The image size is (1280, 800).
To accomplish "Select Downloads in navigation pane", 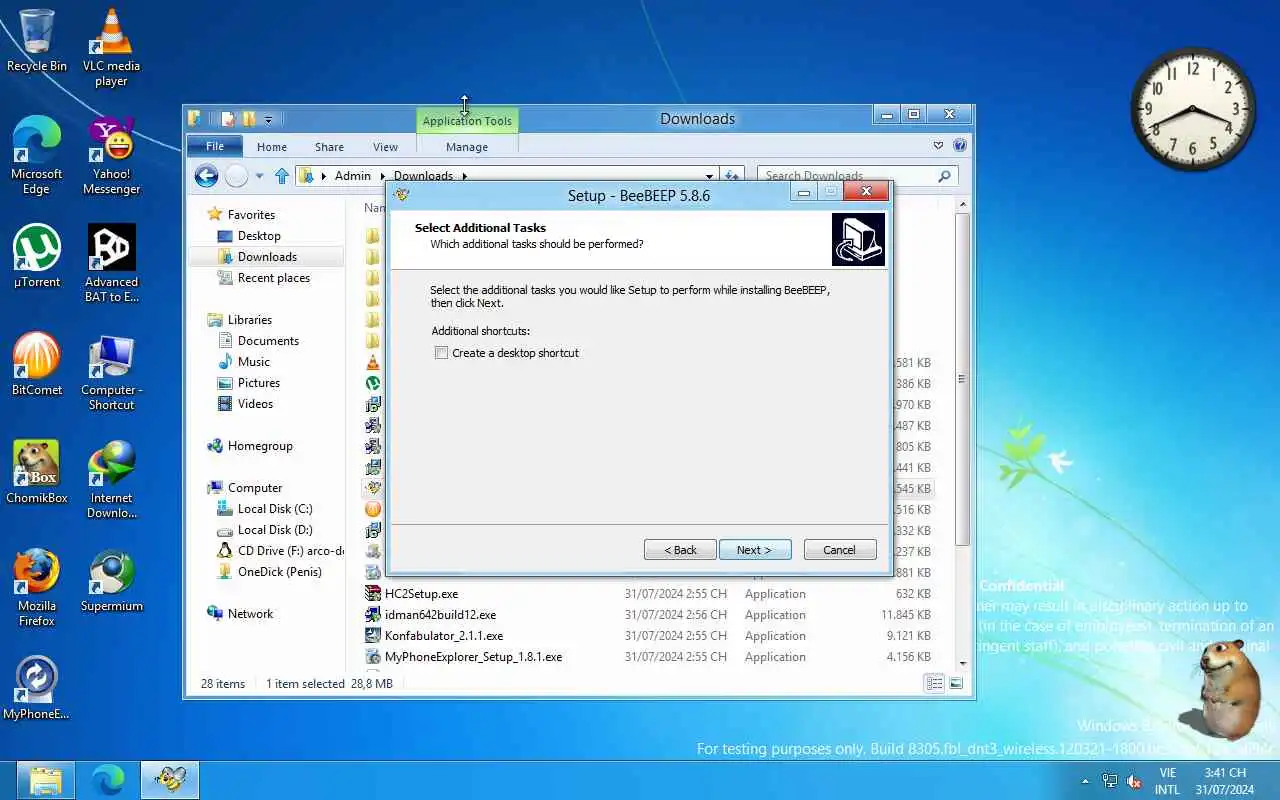I will click(x=267, y=257).
